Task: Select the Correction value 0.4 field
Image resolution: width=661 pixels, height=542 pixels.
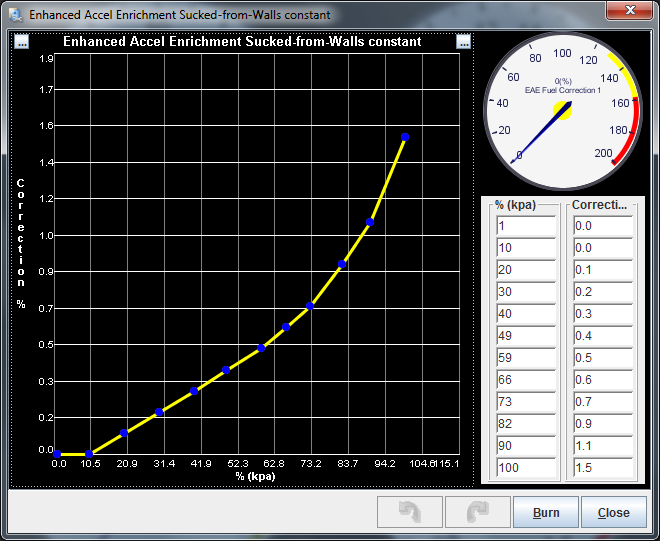Action: point(602,335)
